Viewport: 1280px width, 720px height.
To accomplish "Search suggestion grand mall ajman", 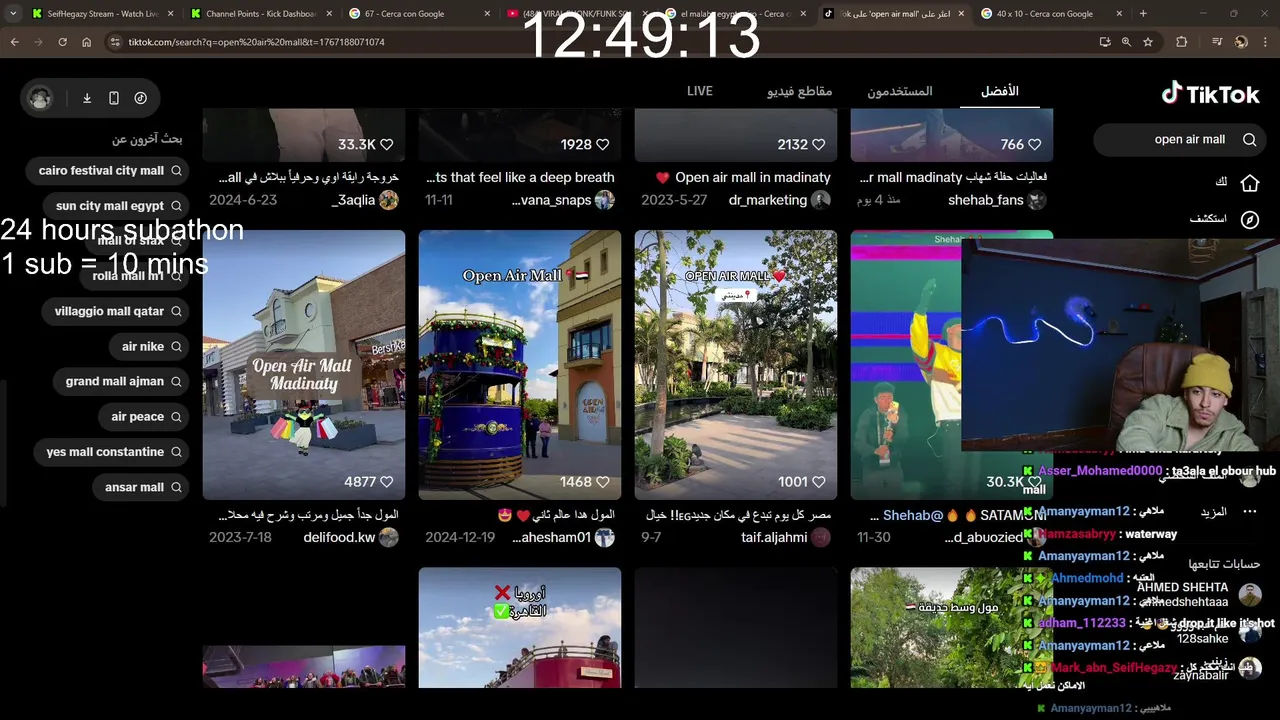I will pos(123,381).
